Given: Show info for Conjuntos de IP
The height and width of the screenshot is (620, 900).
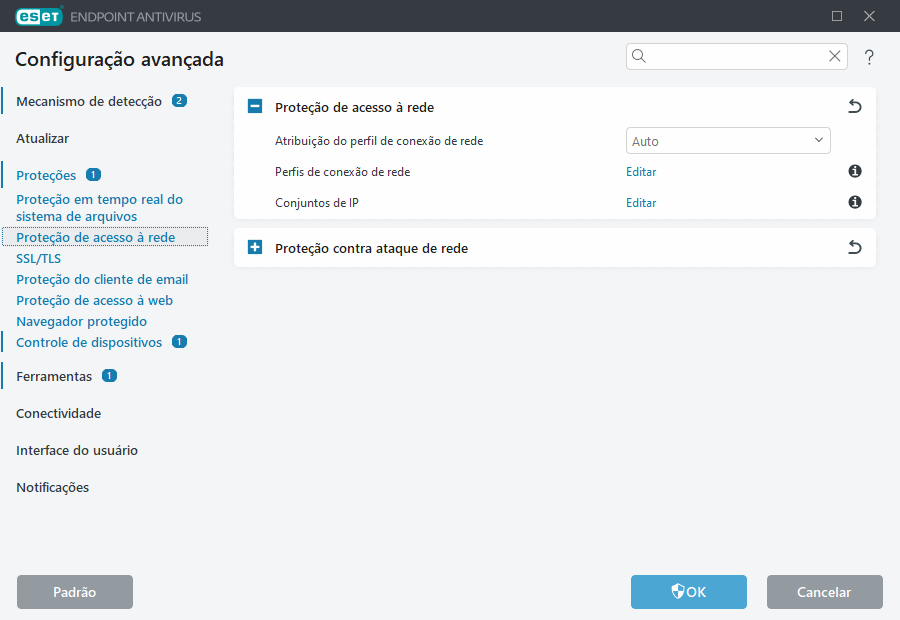Looking at the screenshot, I should pyautogui.click(x=855, y=202).
